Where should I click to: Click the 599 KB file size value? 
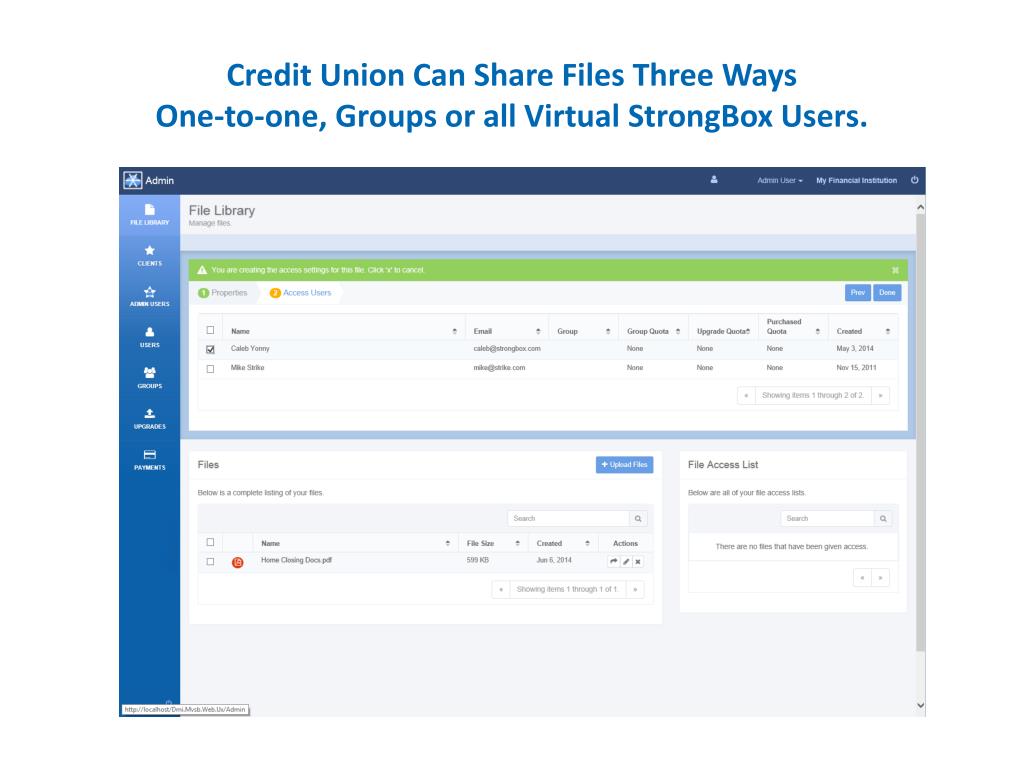tap(477, 560)
